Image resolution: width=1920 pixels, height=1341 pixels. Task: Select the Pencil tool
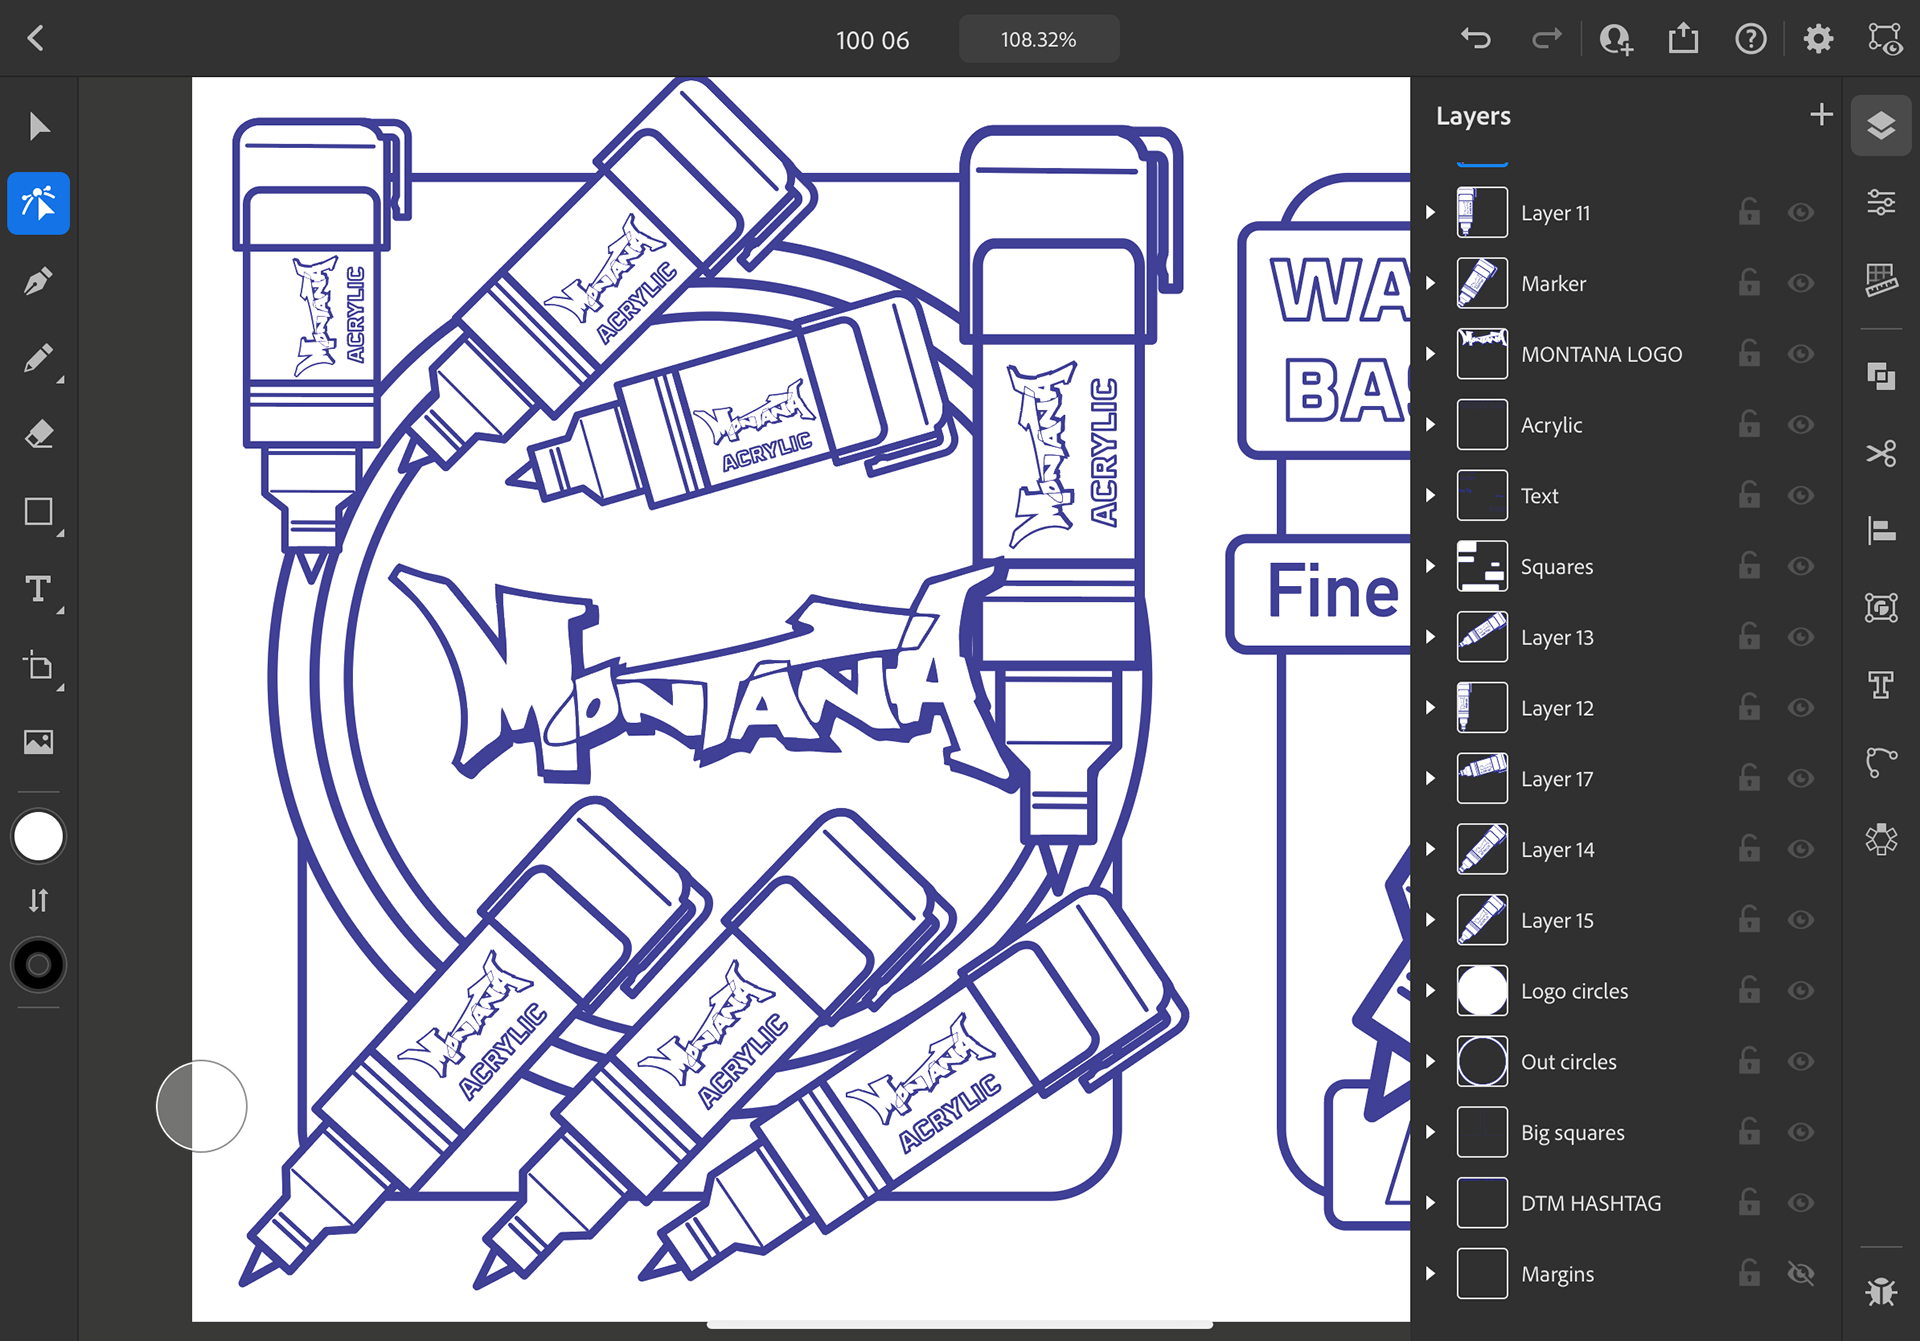pyautogui.click(x=39, y=358)
